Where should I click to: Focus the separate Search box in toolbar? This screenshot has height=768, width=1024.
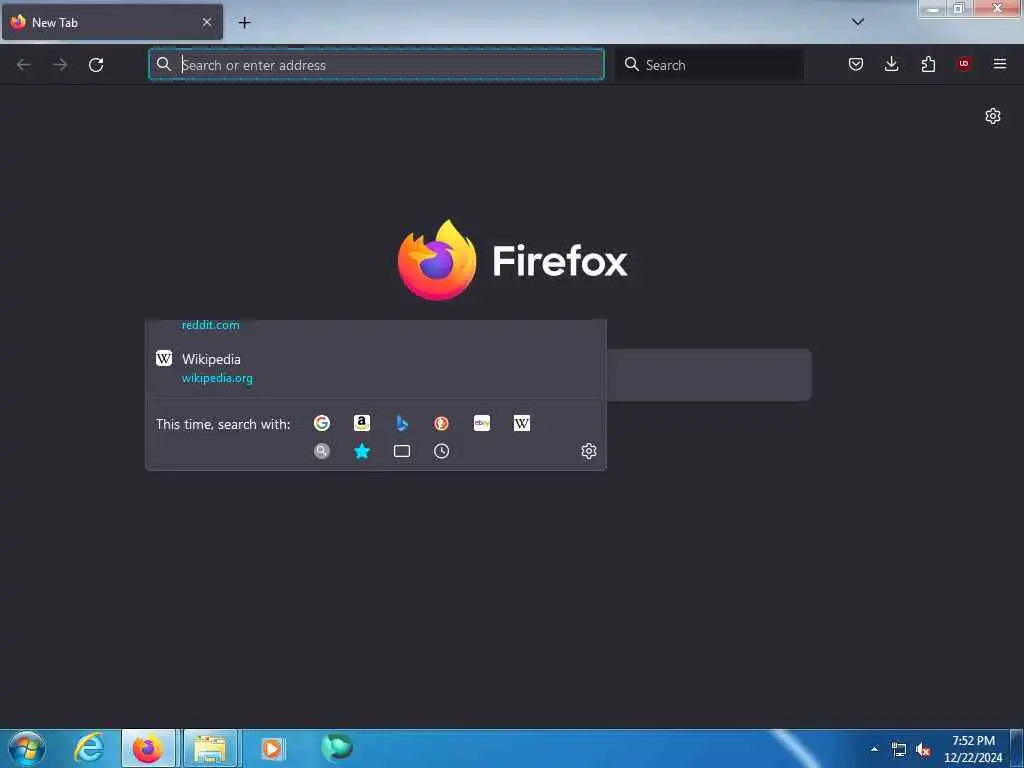711,65
